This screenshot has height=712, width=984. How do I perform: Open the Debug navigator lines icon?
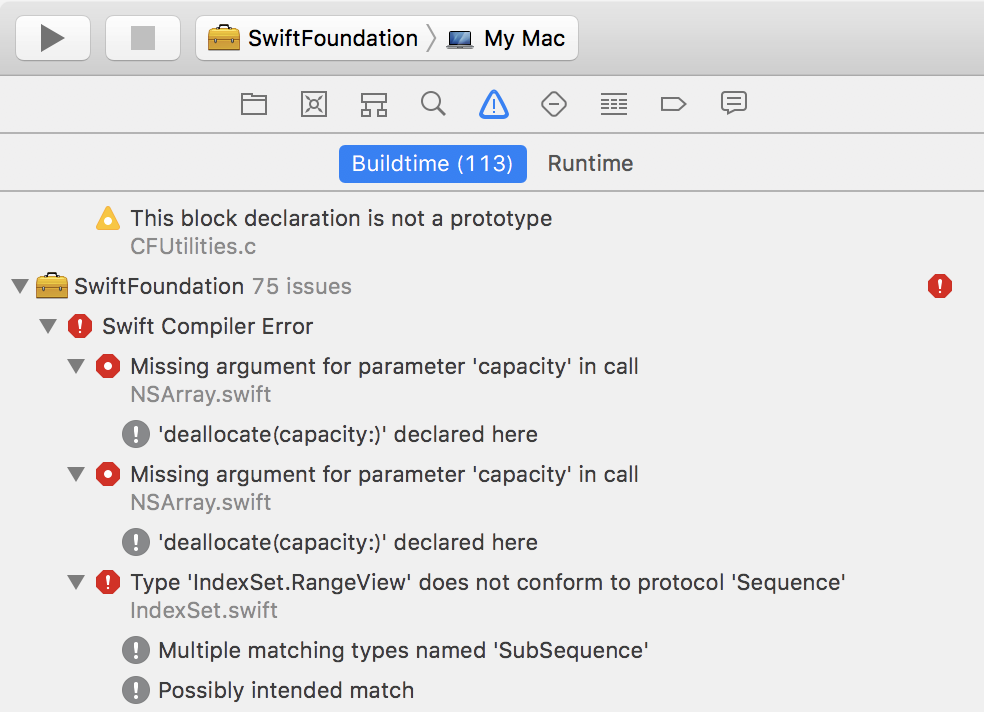tap(614, 104)
